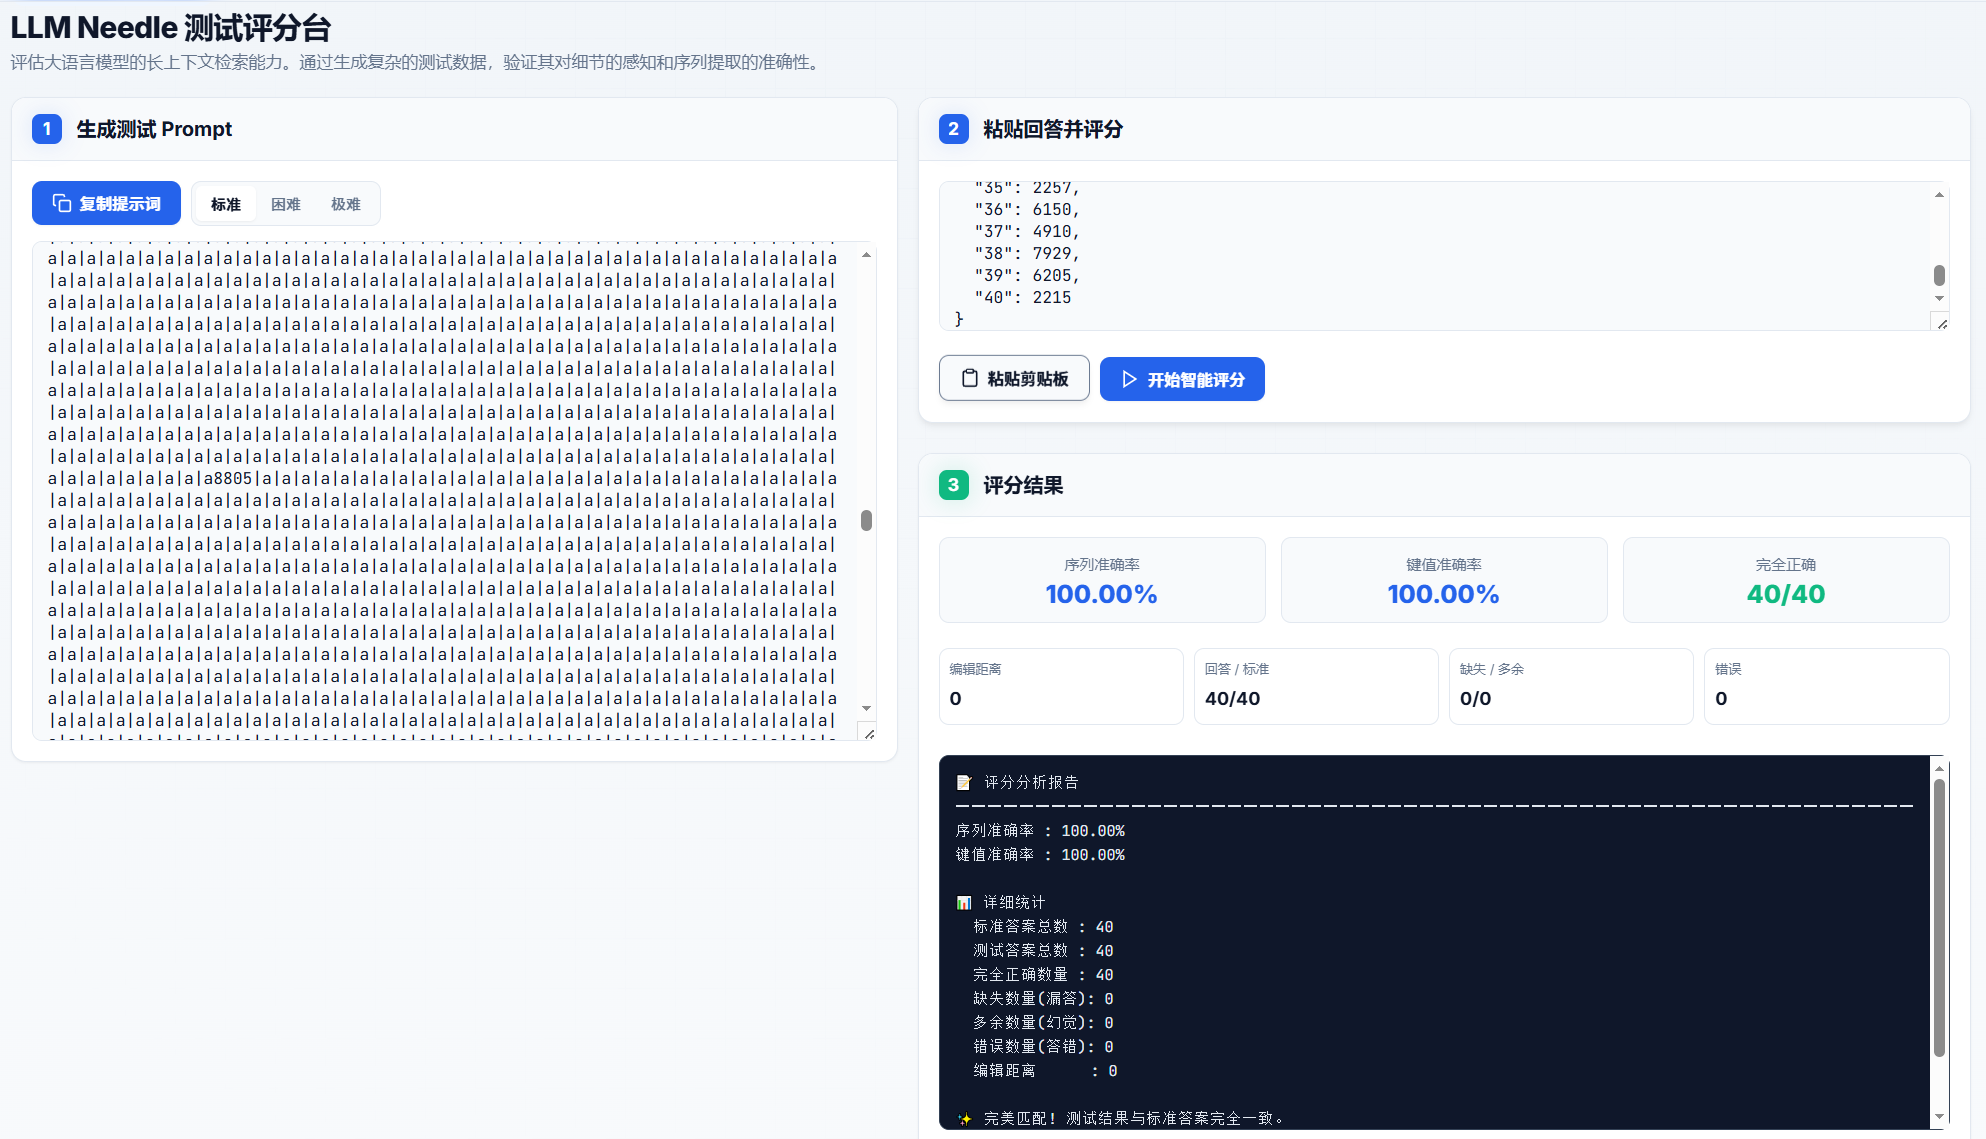
Task: Click 序列准确率 : 100.00% line in report
Action: coord(1040,830)
